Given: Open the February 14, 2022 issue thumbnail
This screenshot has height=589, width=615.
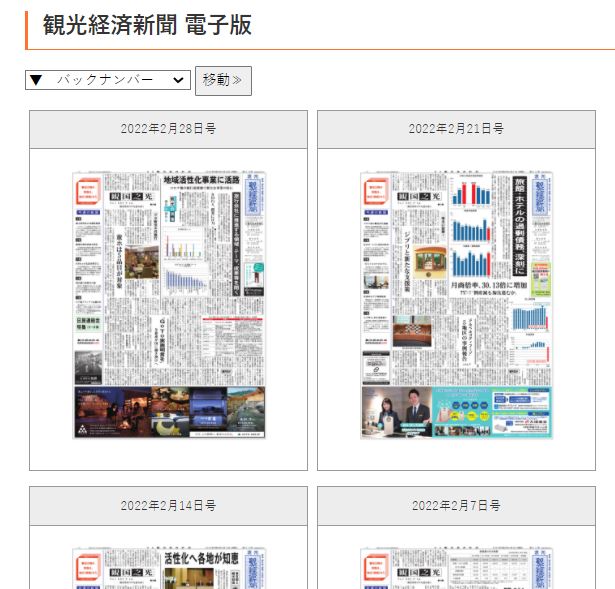Looking at the screenshot, I should tap(168, 567).
